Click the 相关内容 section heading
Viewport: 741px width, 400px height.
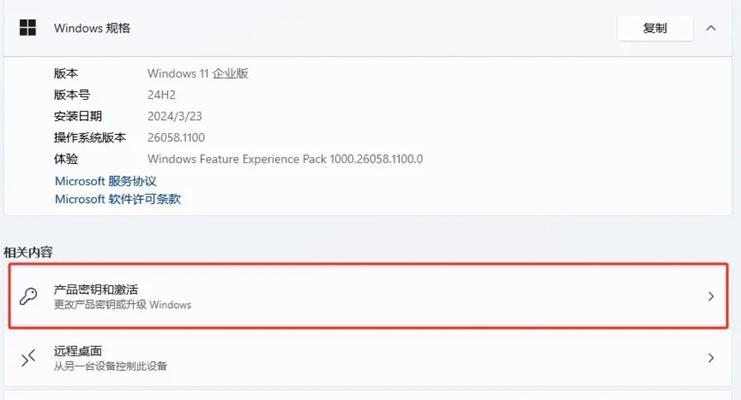(x=28, y=252)
